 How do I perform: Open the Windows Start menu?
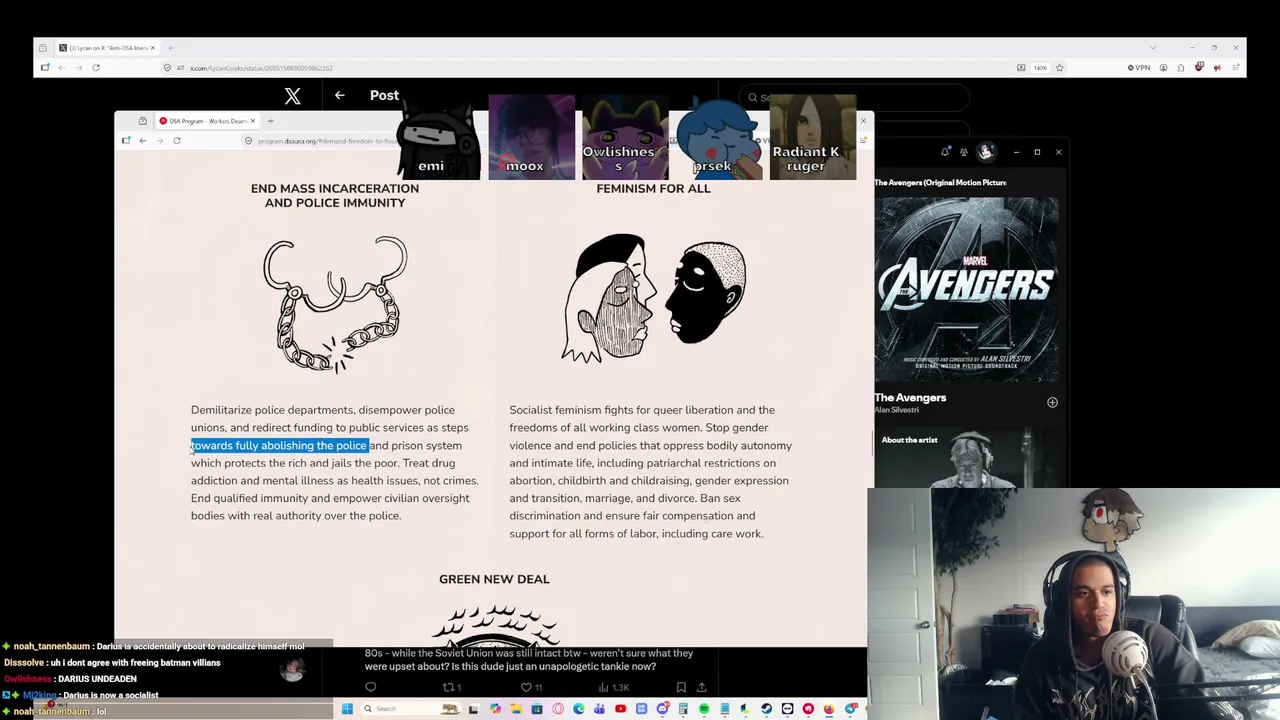coord(347,709)
